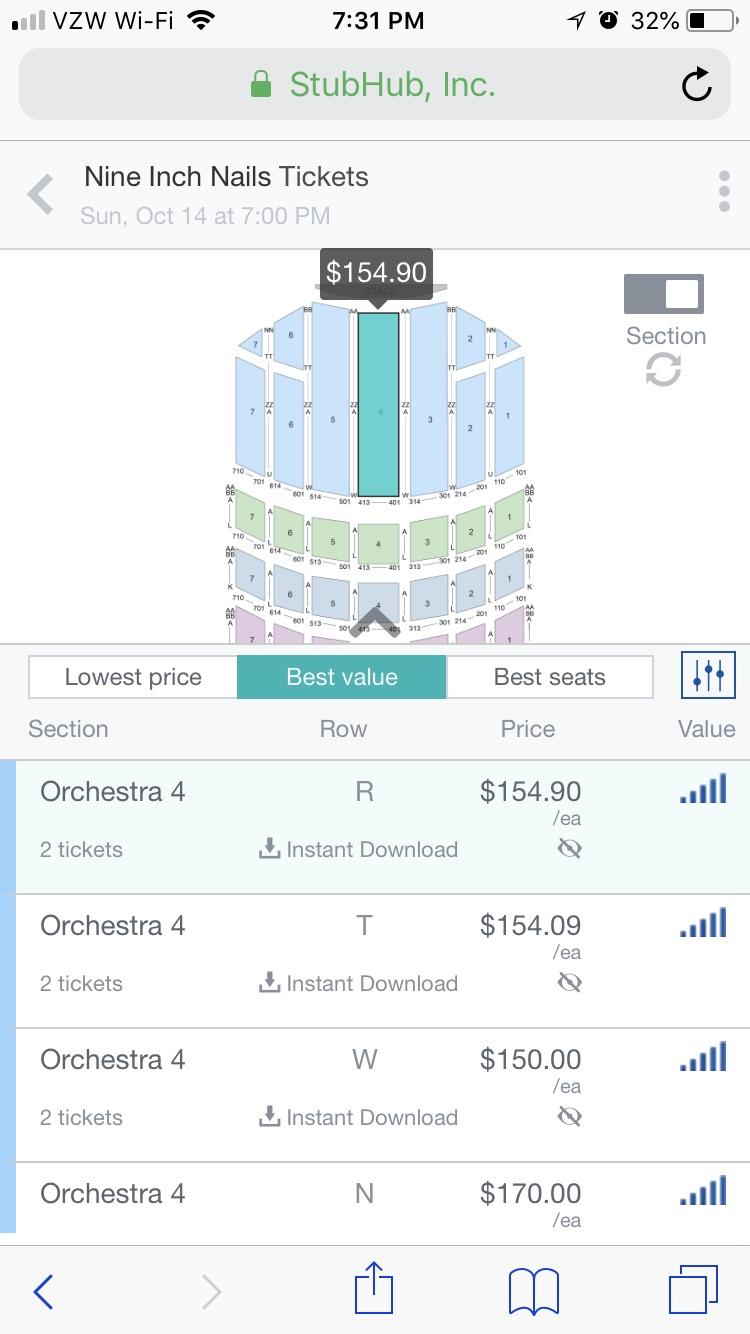This screenshot has height=1334, width=750.
Task: Select the teal highlighted section on the map
Action: click(380, 400)
